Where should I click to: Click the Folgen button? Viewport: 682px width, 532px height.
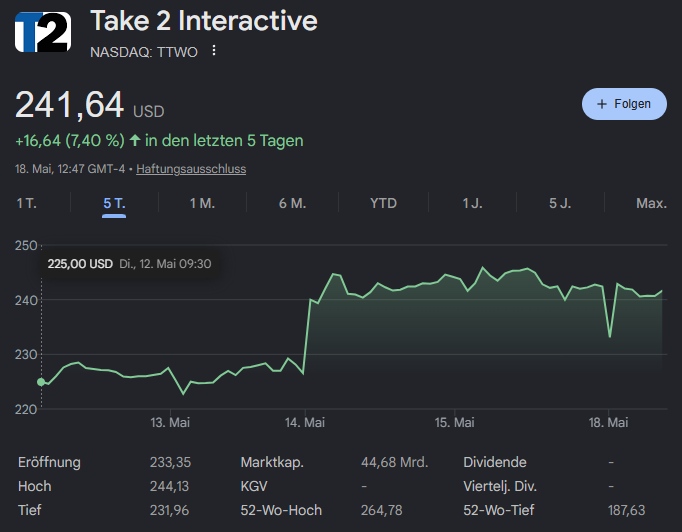click(624, 104)
